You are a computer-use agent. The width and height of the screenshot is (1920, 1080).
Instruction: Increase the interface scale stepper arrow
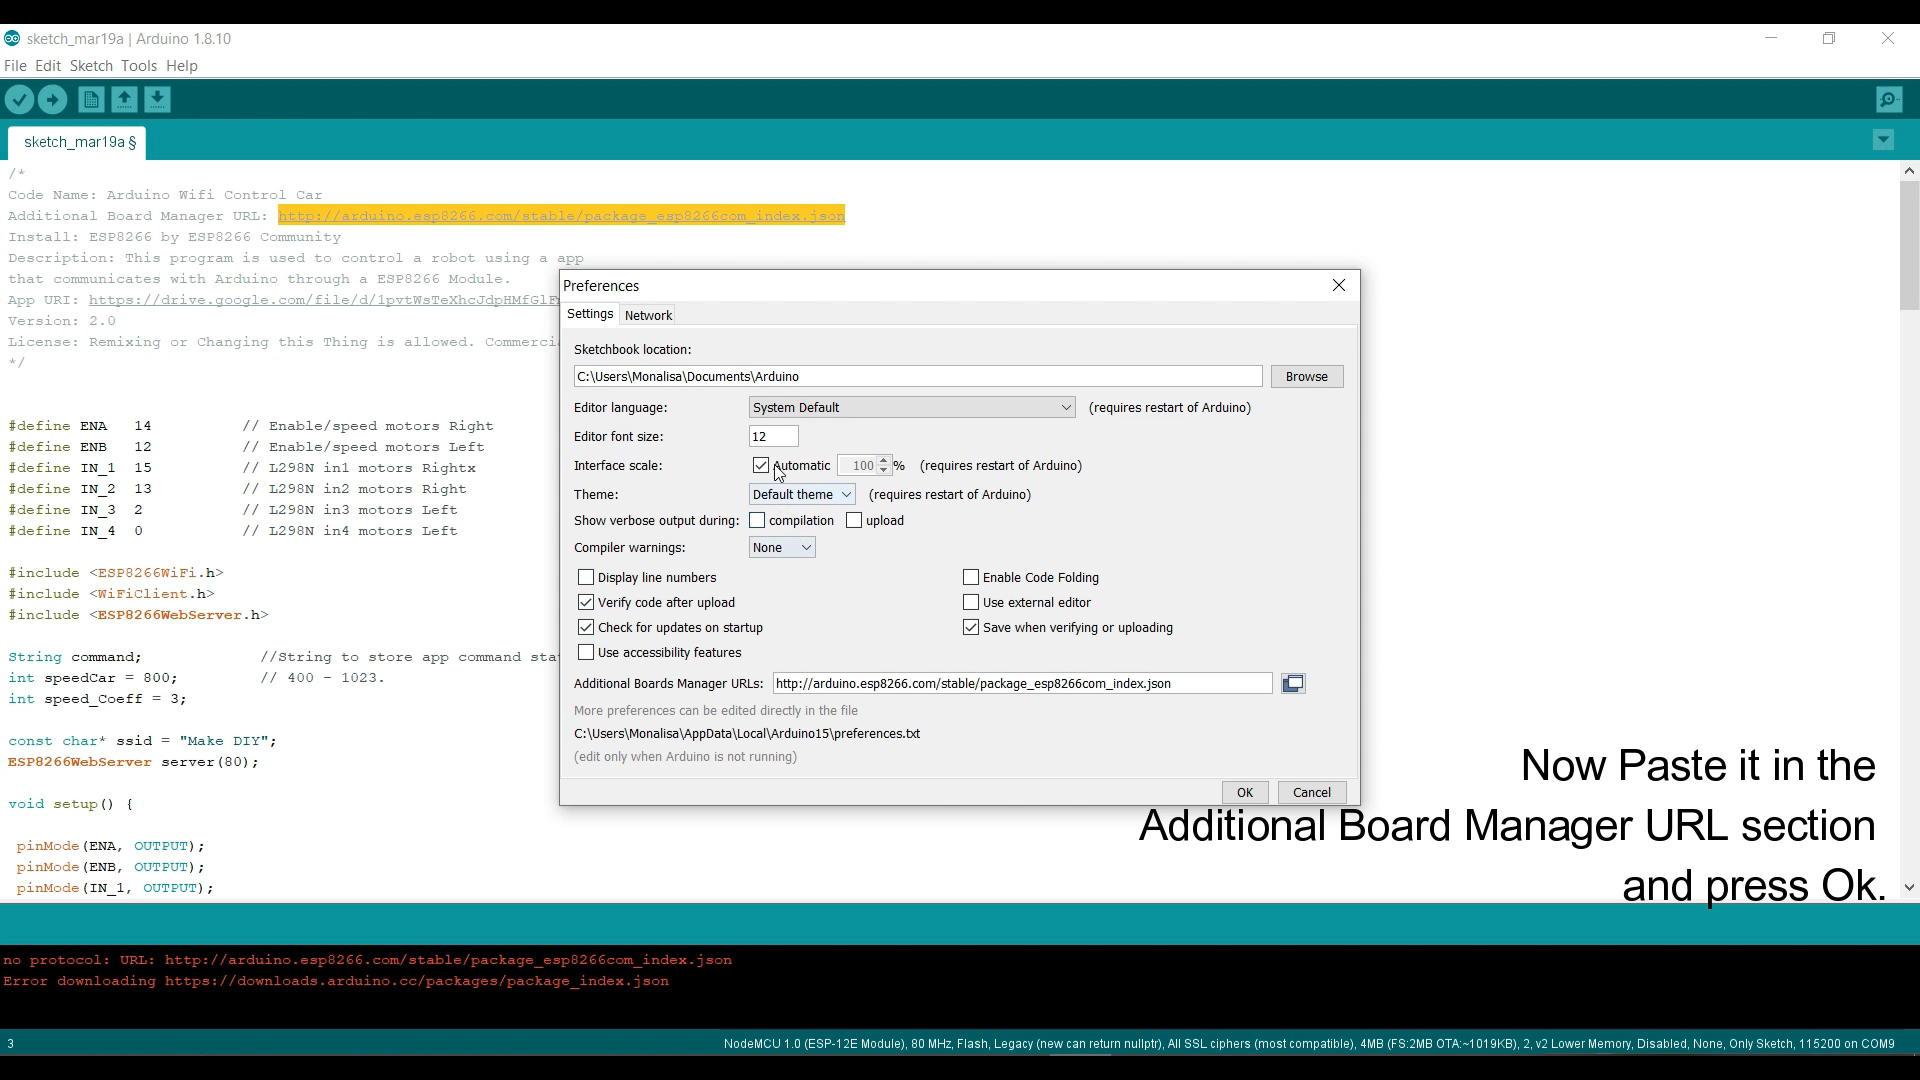pyautogui.click(x=884, y=461)
